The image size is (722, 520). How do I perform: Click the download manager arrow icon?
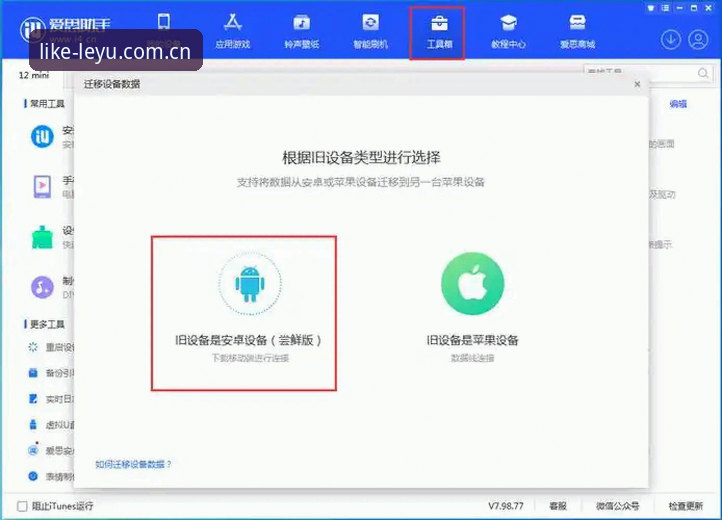pos(671,40)
